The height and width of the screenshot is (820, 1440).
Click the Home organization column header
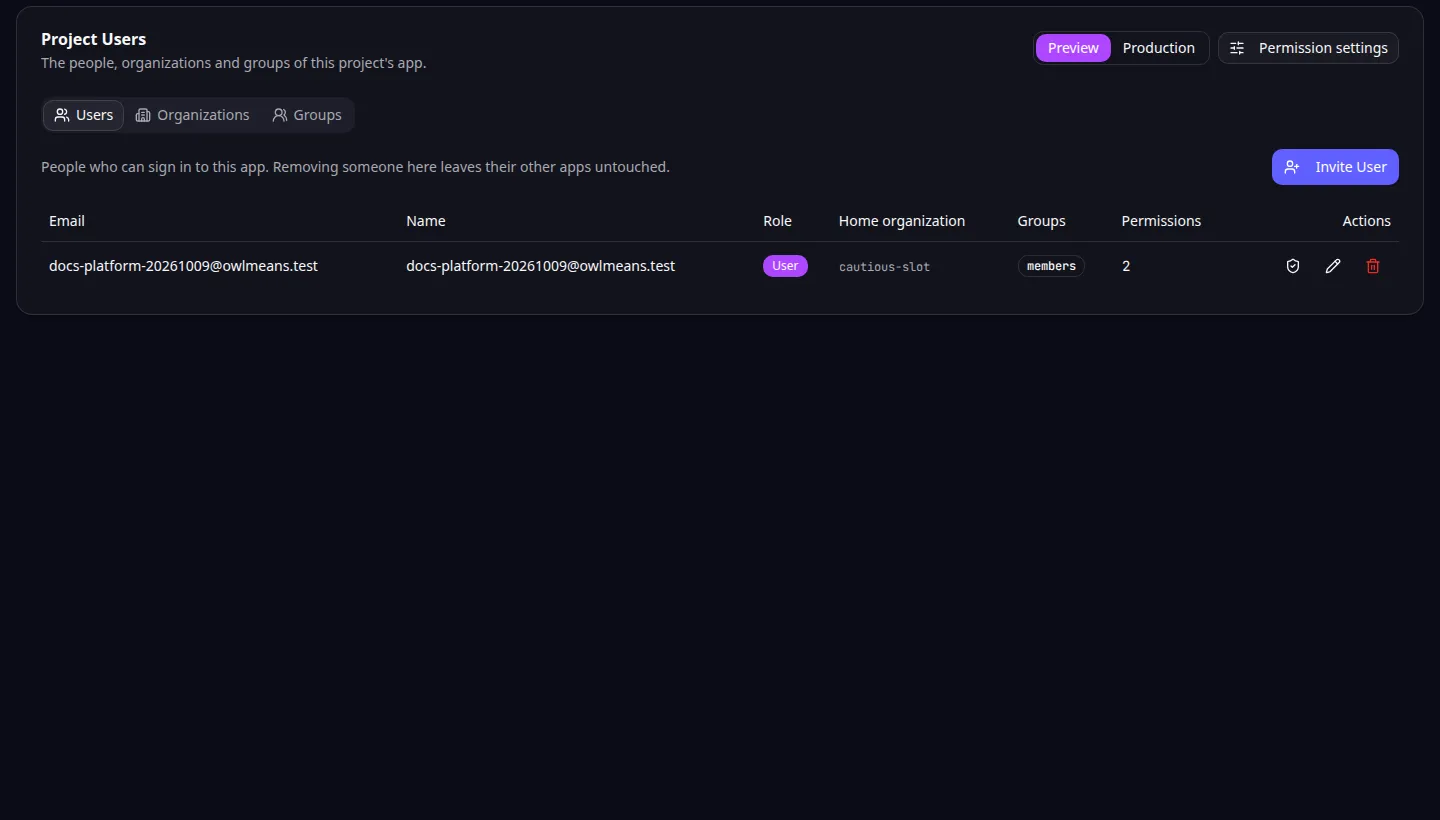point(902,221)
